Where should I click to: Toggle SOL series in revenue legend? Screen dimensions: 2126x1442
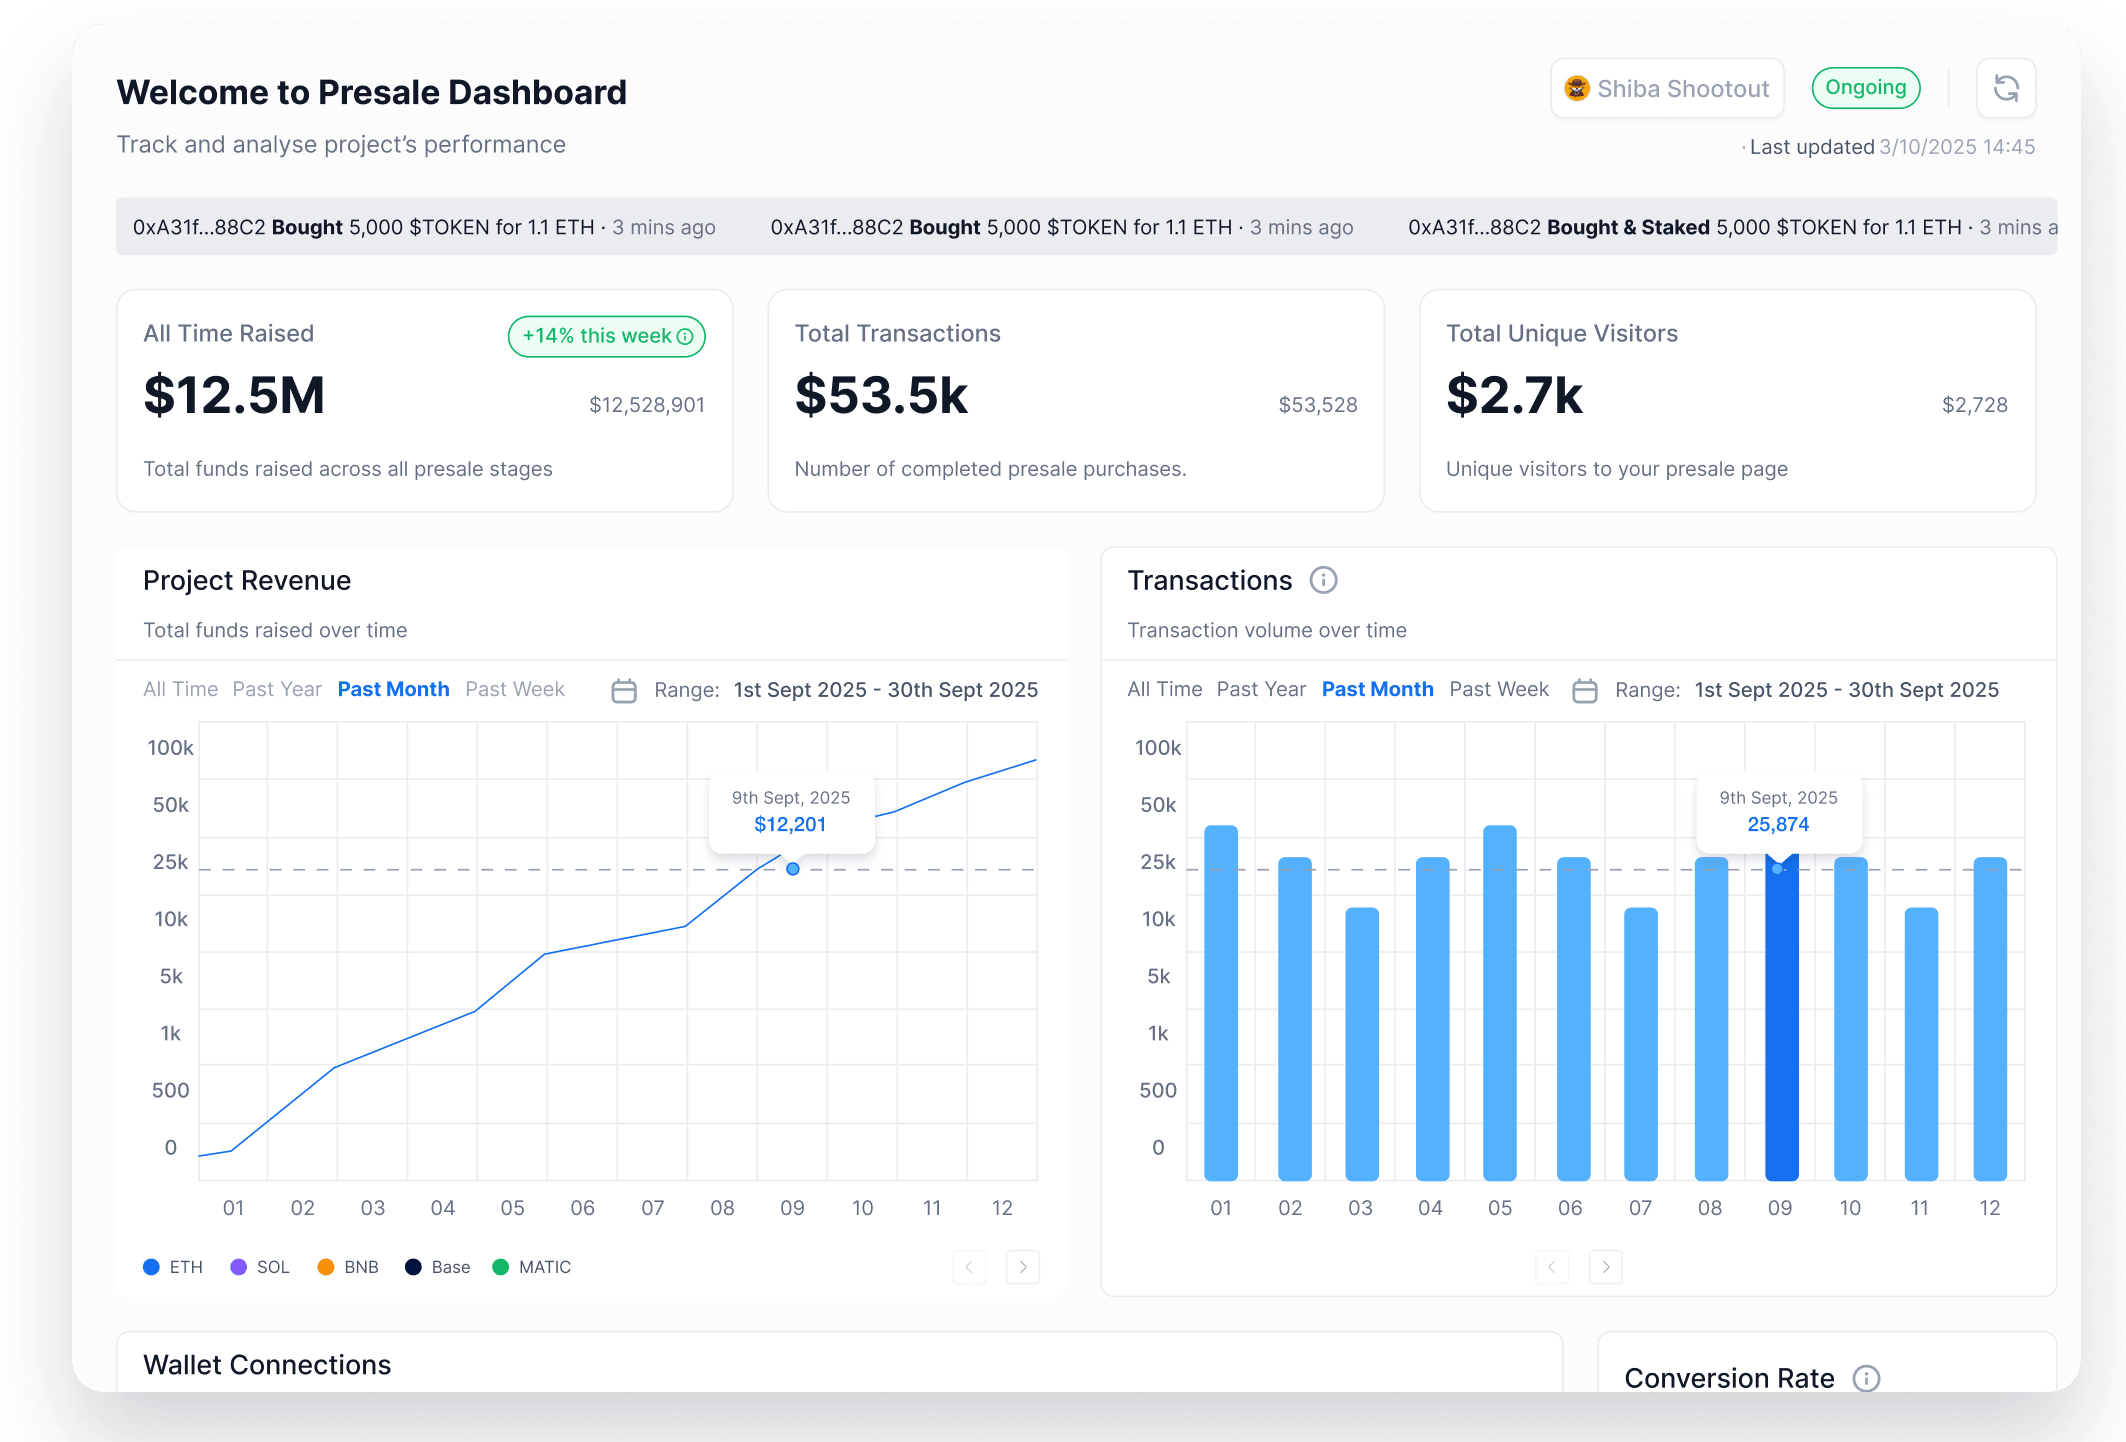click(x=260, y=1267)
